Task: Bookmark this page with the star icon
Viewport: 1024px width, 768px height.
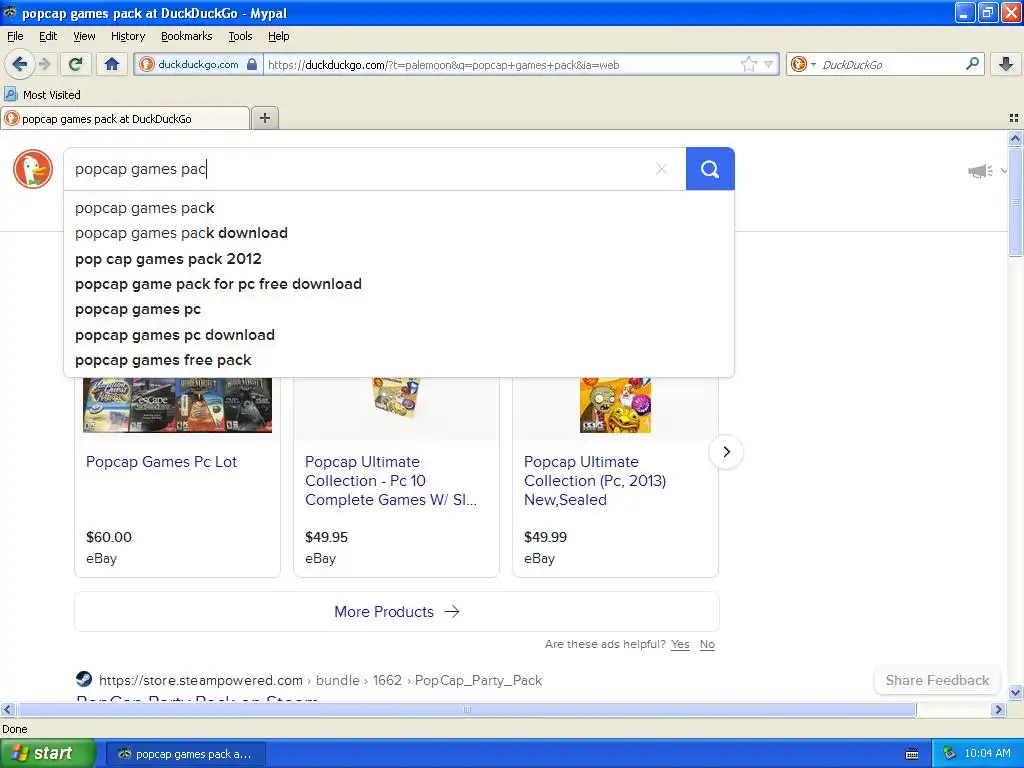Action: [748, 64]
